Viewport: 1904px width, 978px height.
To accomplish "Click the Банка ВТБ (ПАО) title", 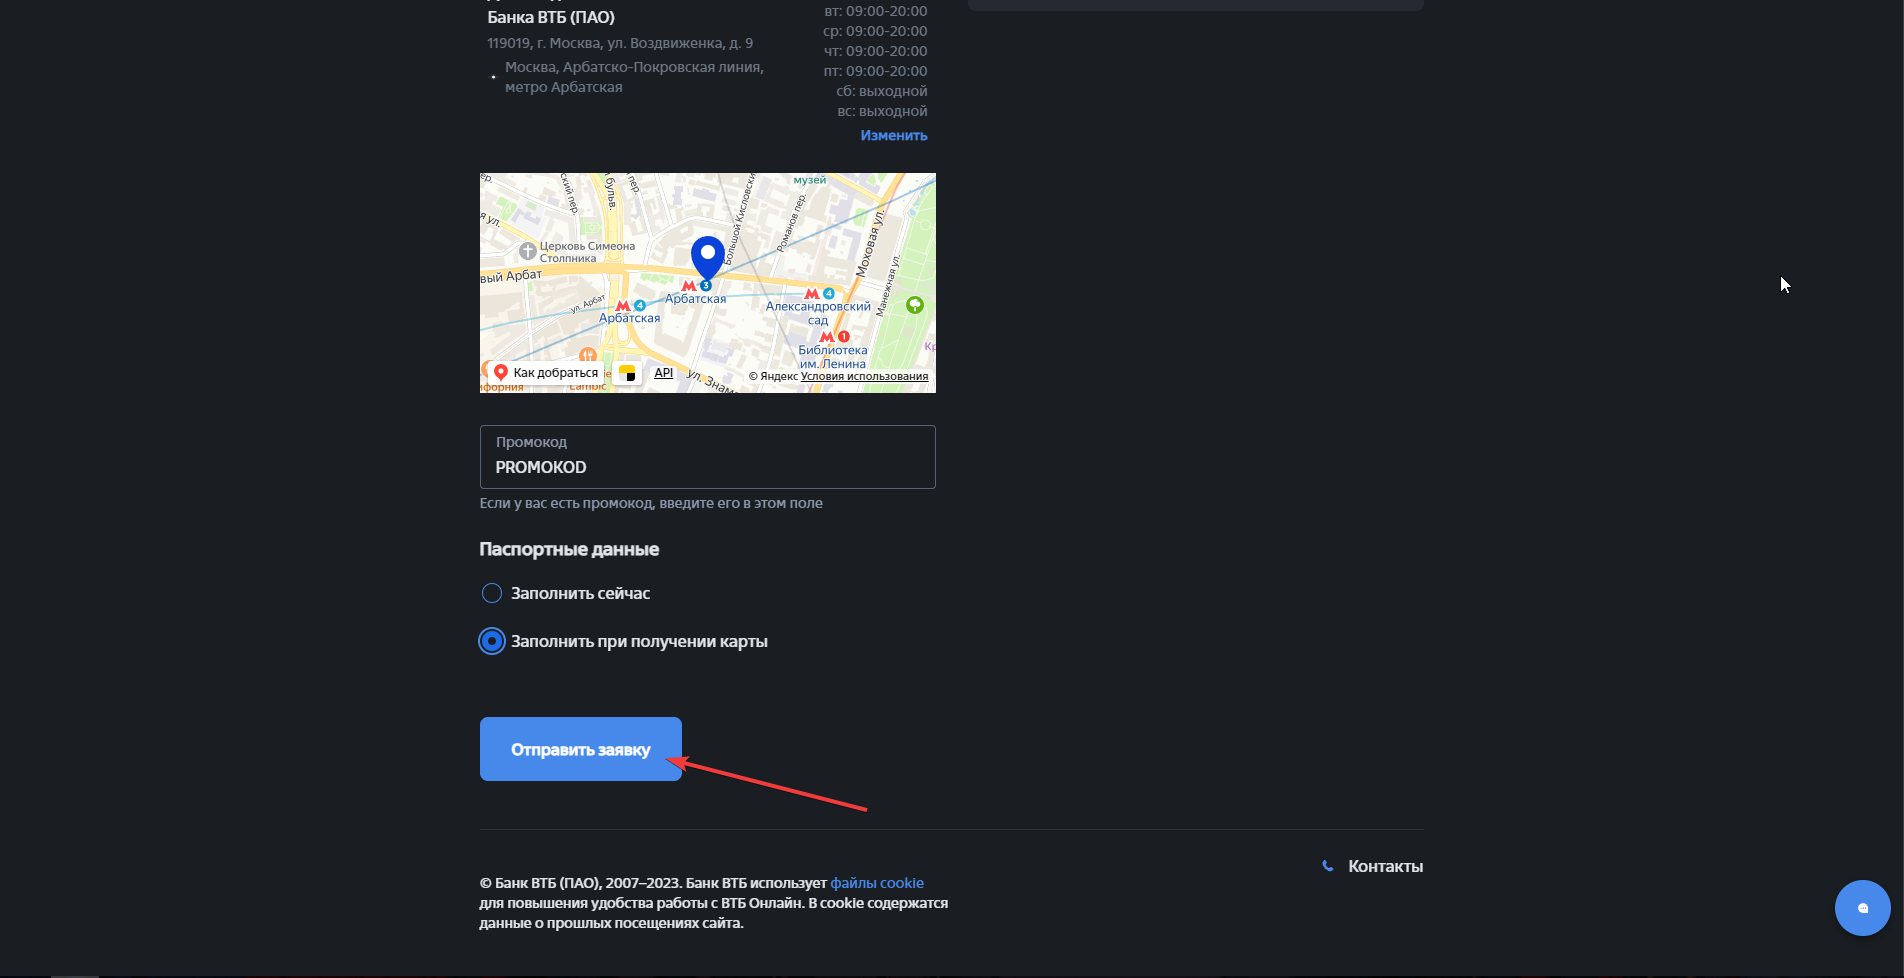I will click(551, 17).
